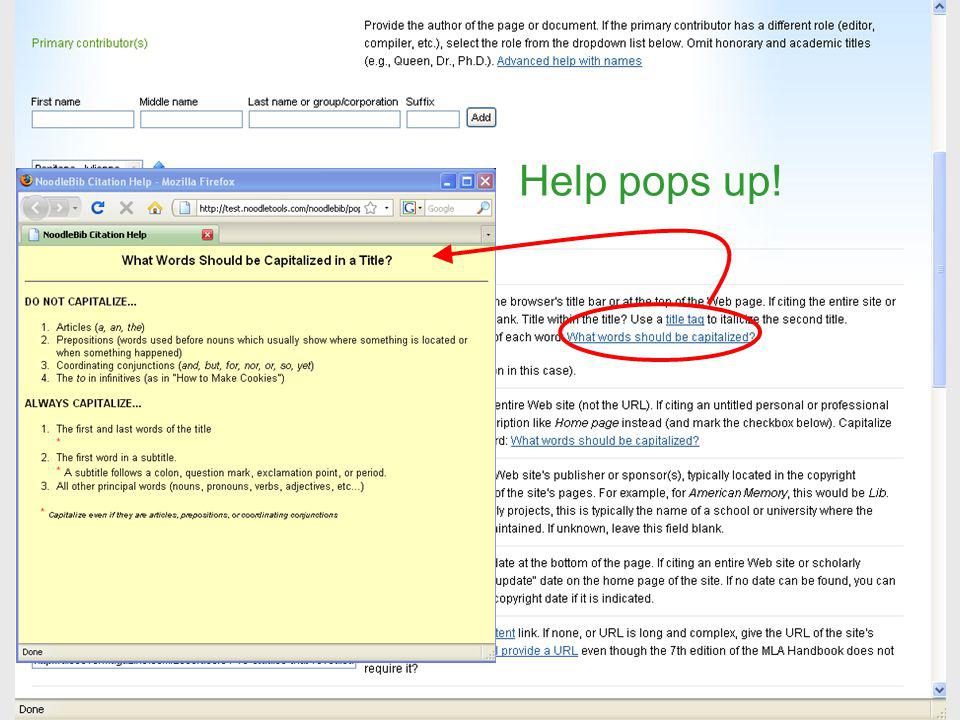Click the main page scrollbar up arrow

(940, 7)
